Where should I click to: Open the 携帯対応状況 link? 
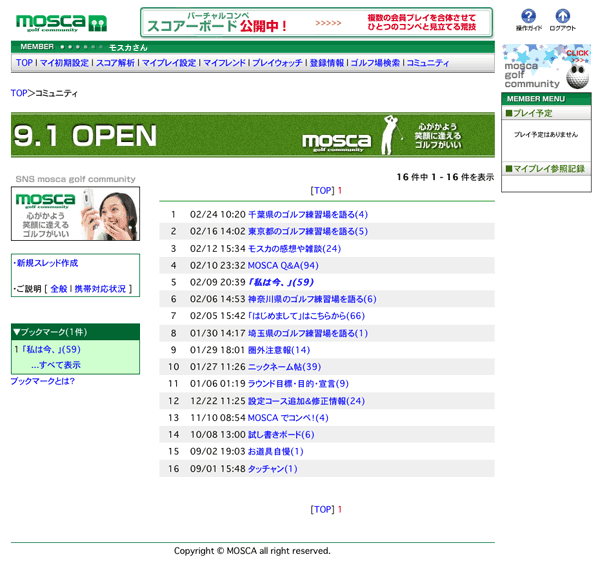point(100,289)
